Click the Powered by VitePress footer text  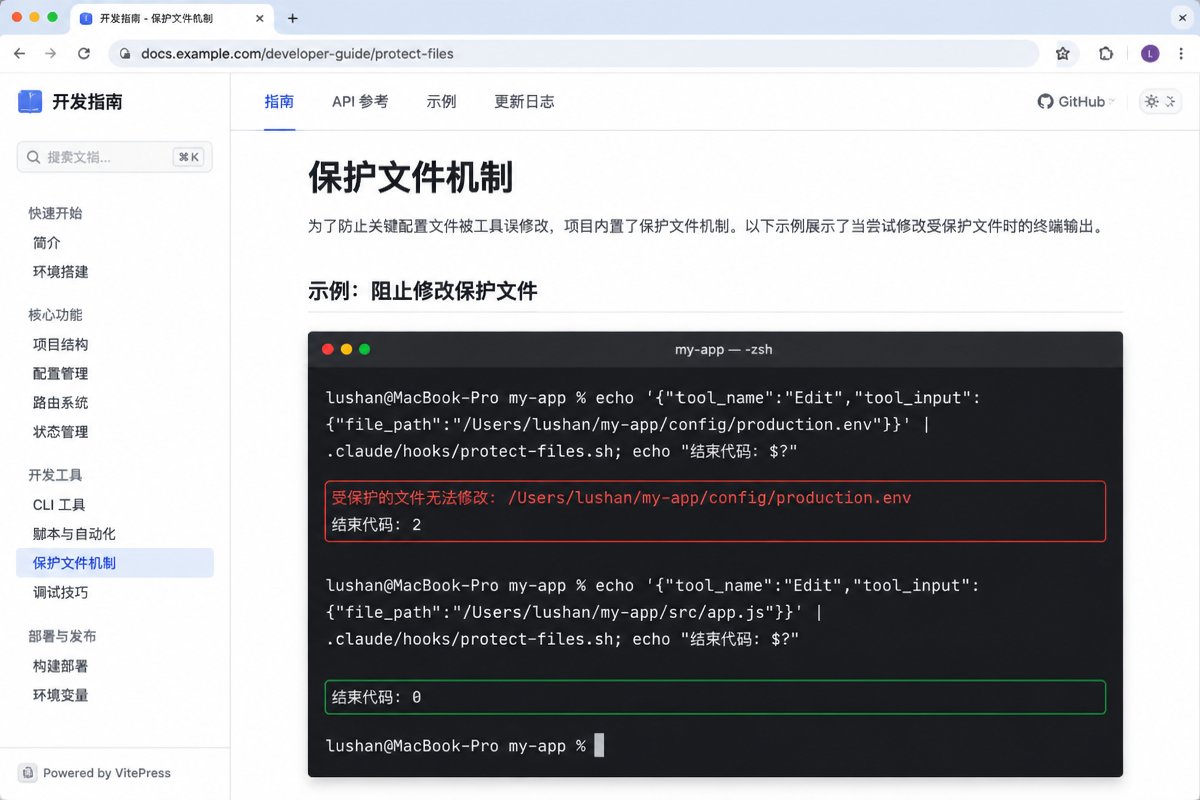tap(107, 773)
